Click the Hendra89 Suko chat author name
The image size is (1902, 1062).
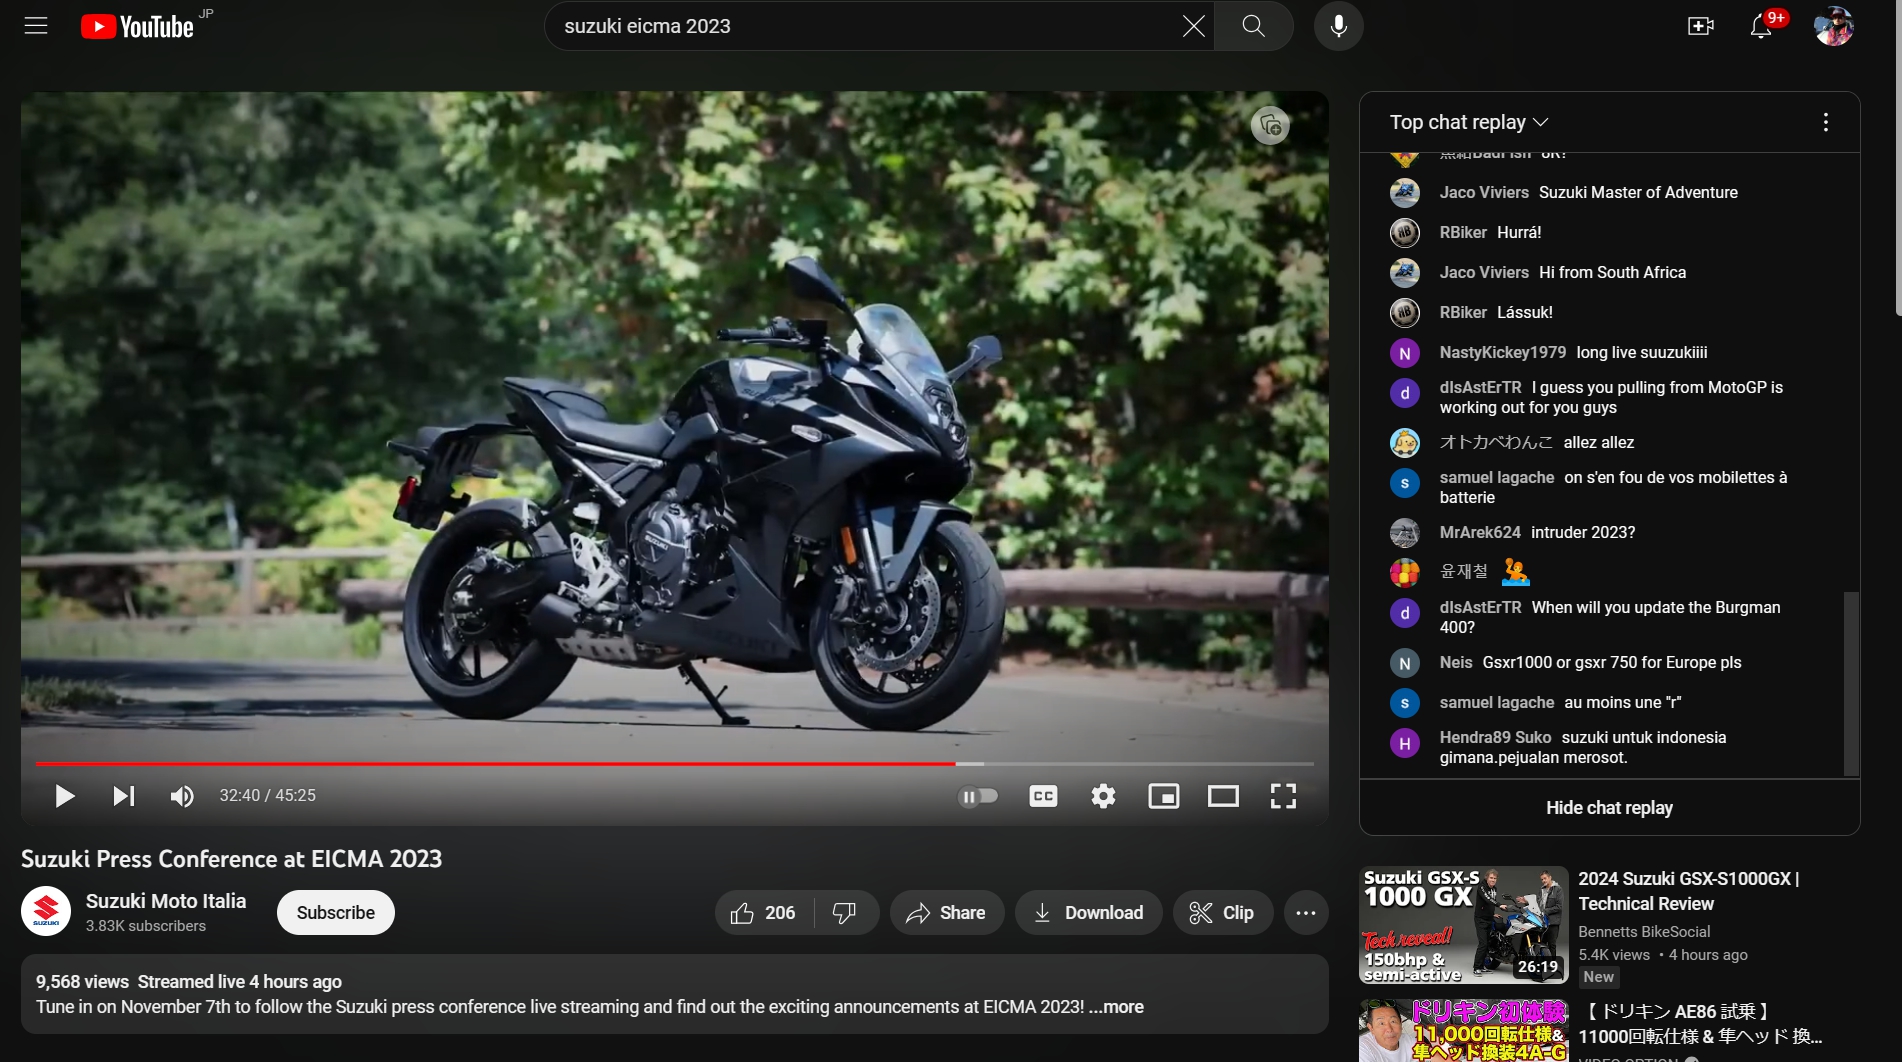1496,737
